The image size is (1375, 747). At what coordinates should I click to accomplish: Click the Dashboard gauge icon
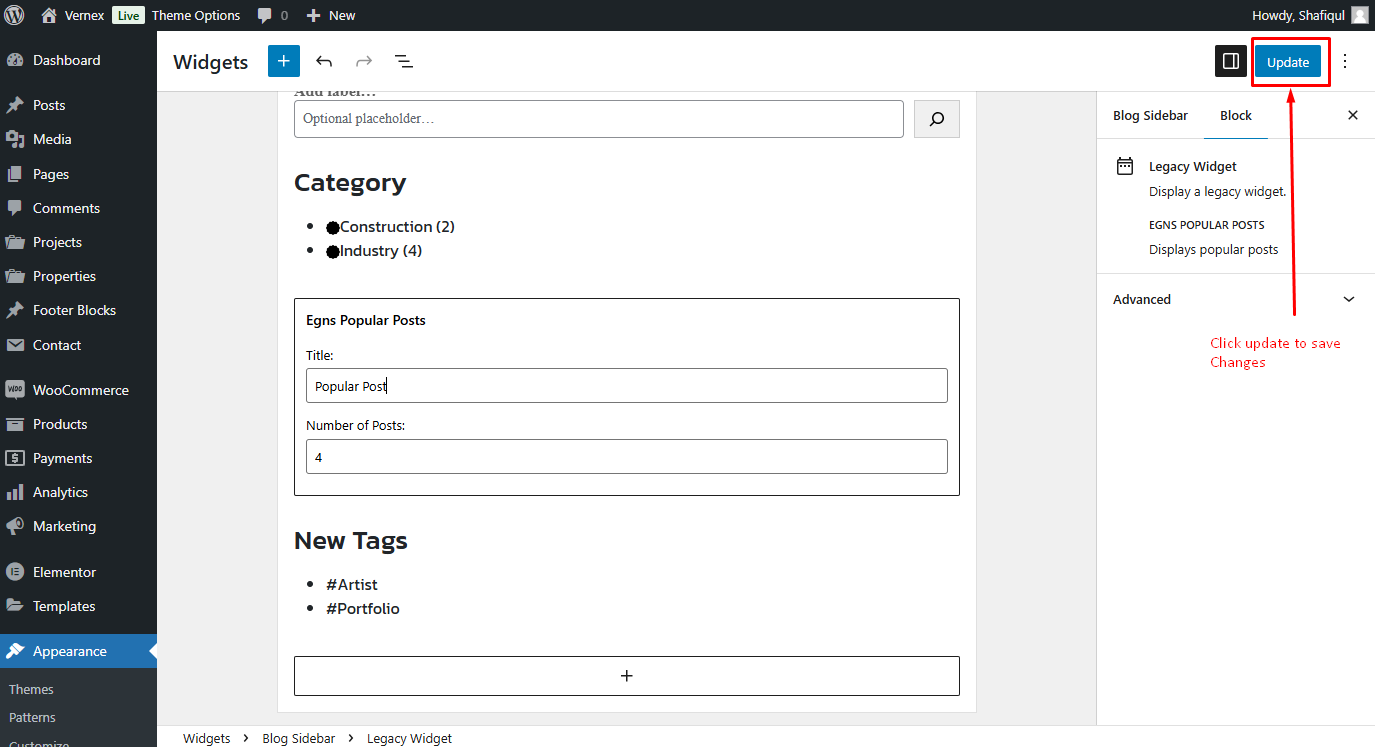15,60
